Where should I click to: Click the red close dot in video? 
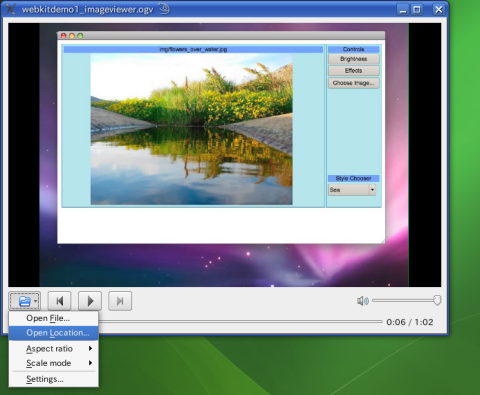[63, 36]
